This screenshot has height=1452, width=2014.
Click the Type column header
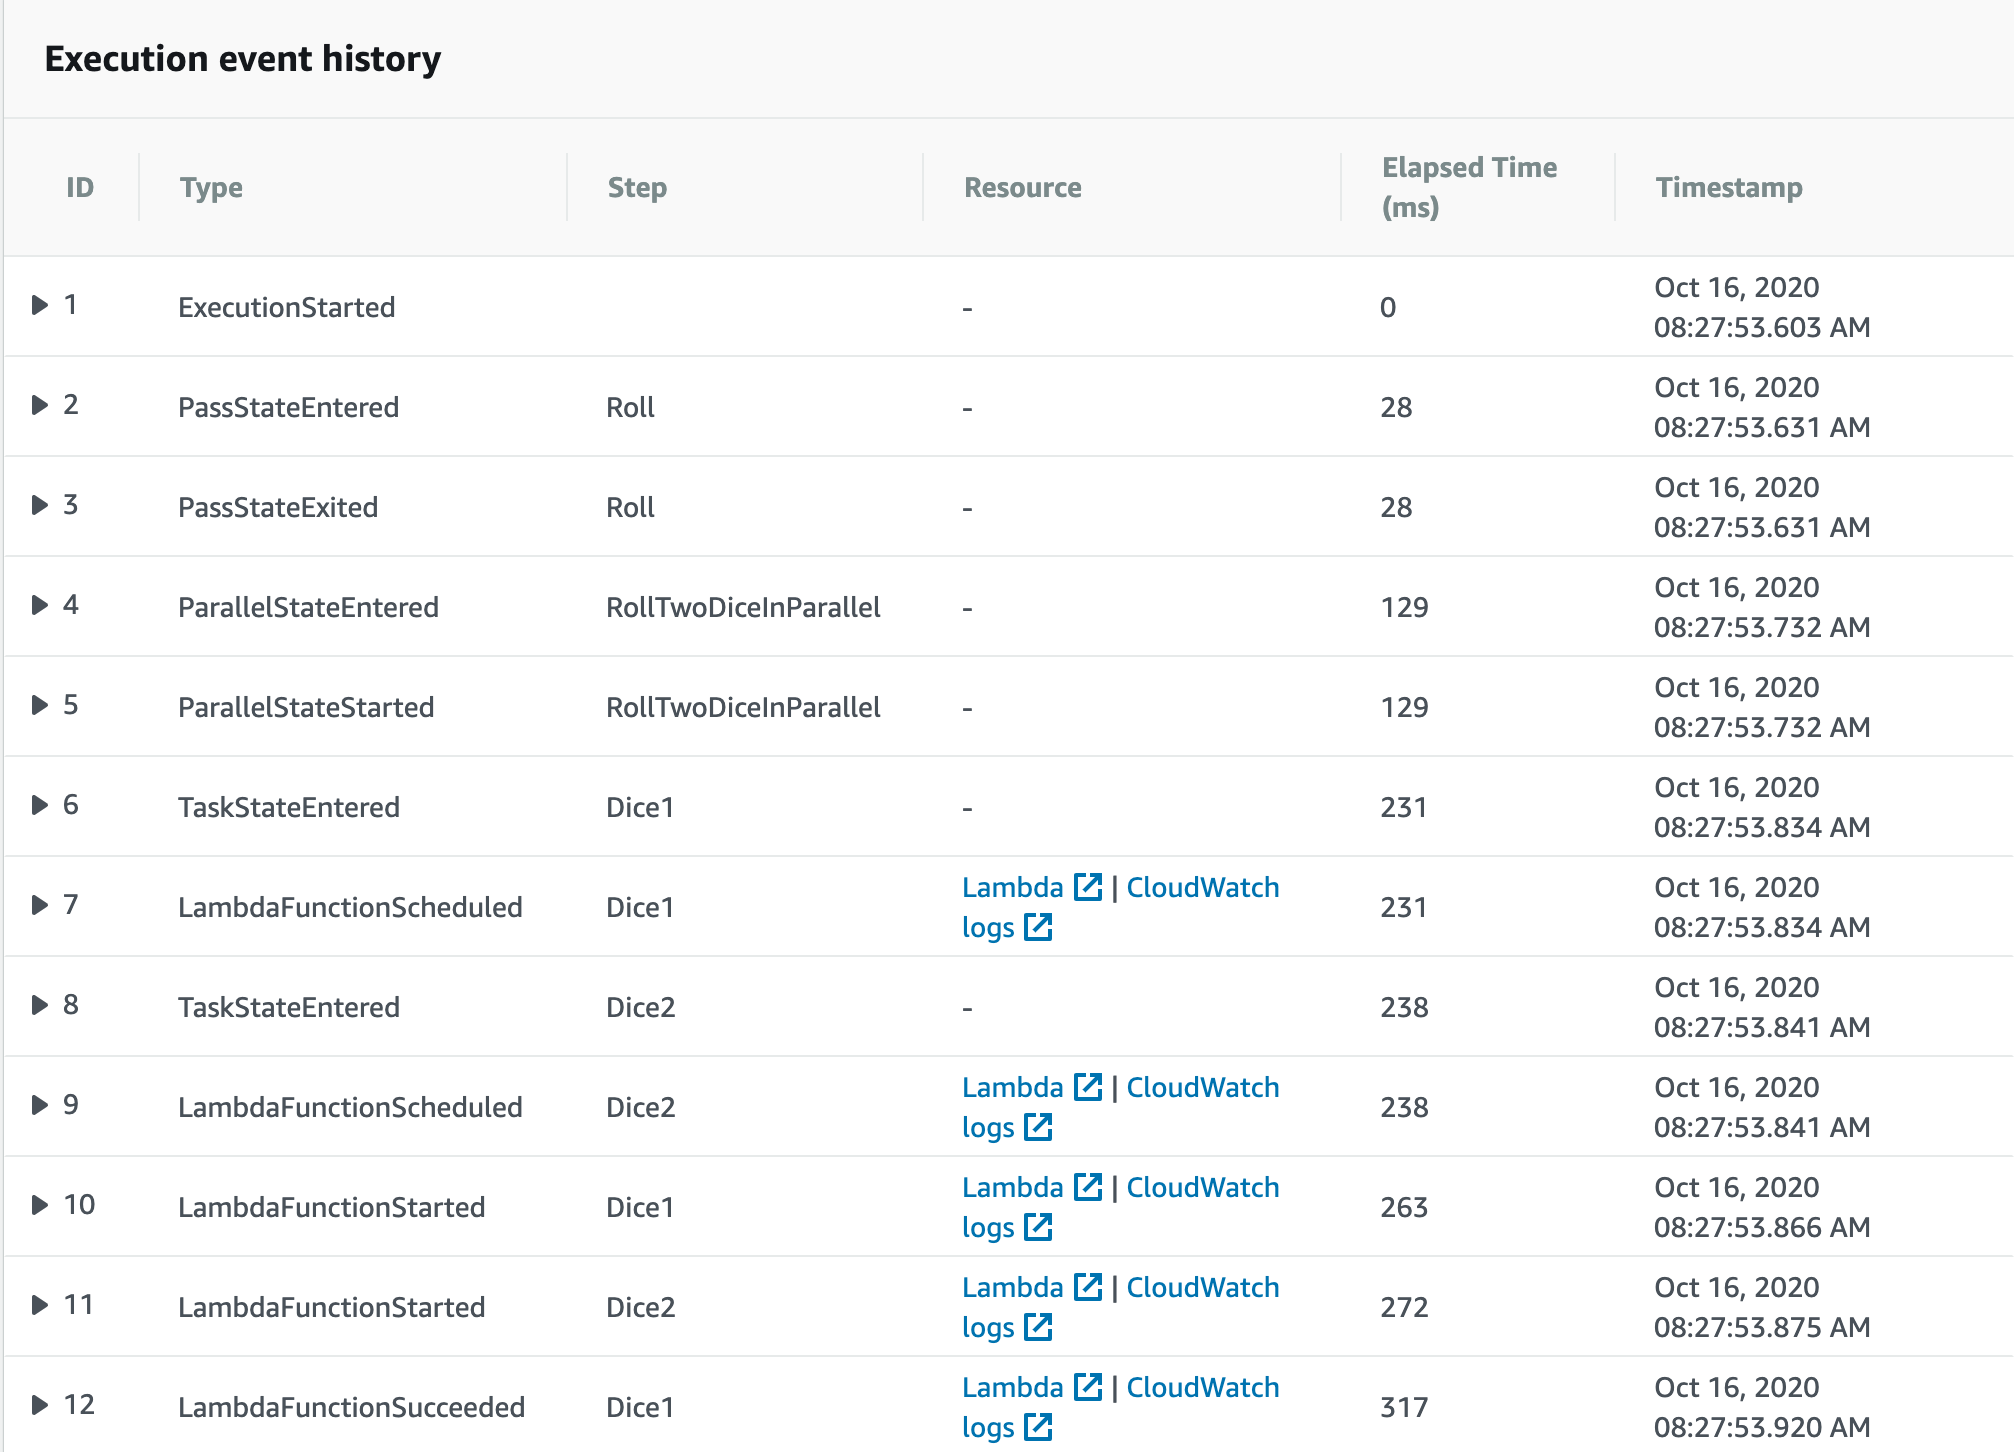[x=211, y=187]
